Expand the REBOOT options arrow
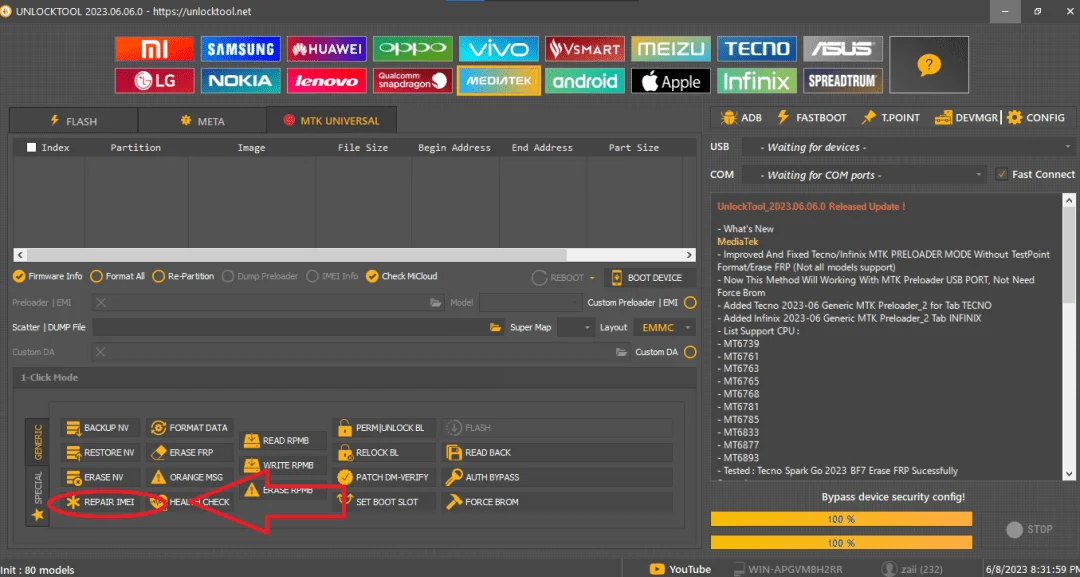1080x577 pixels. pyautogui.click(x=592, y=278)
